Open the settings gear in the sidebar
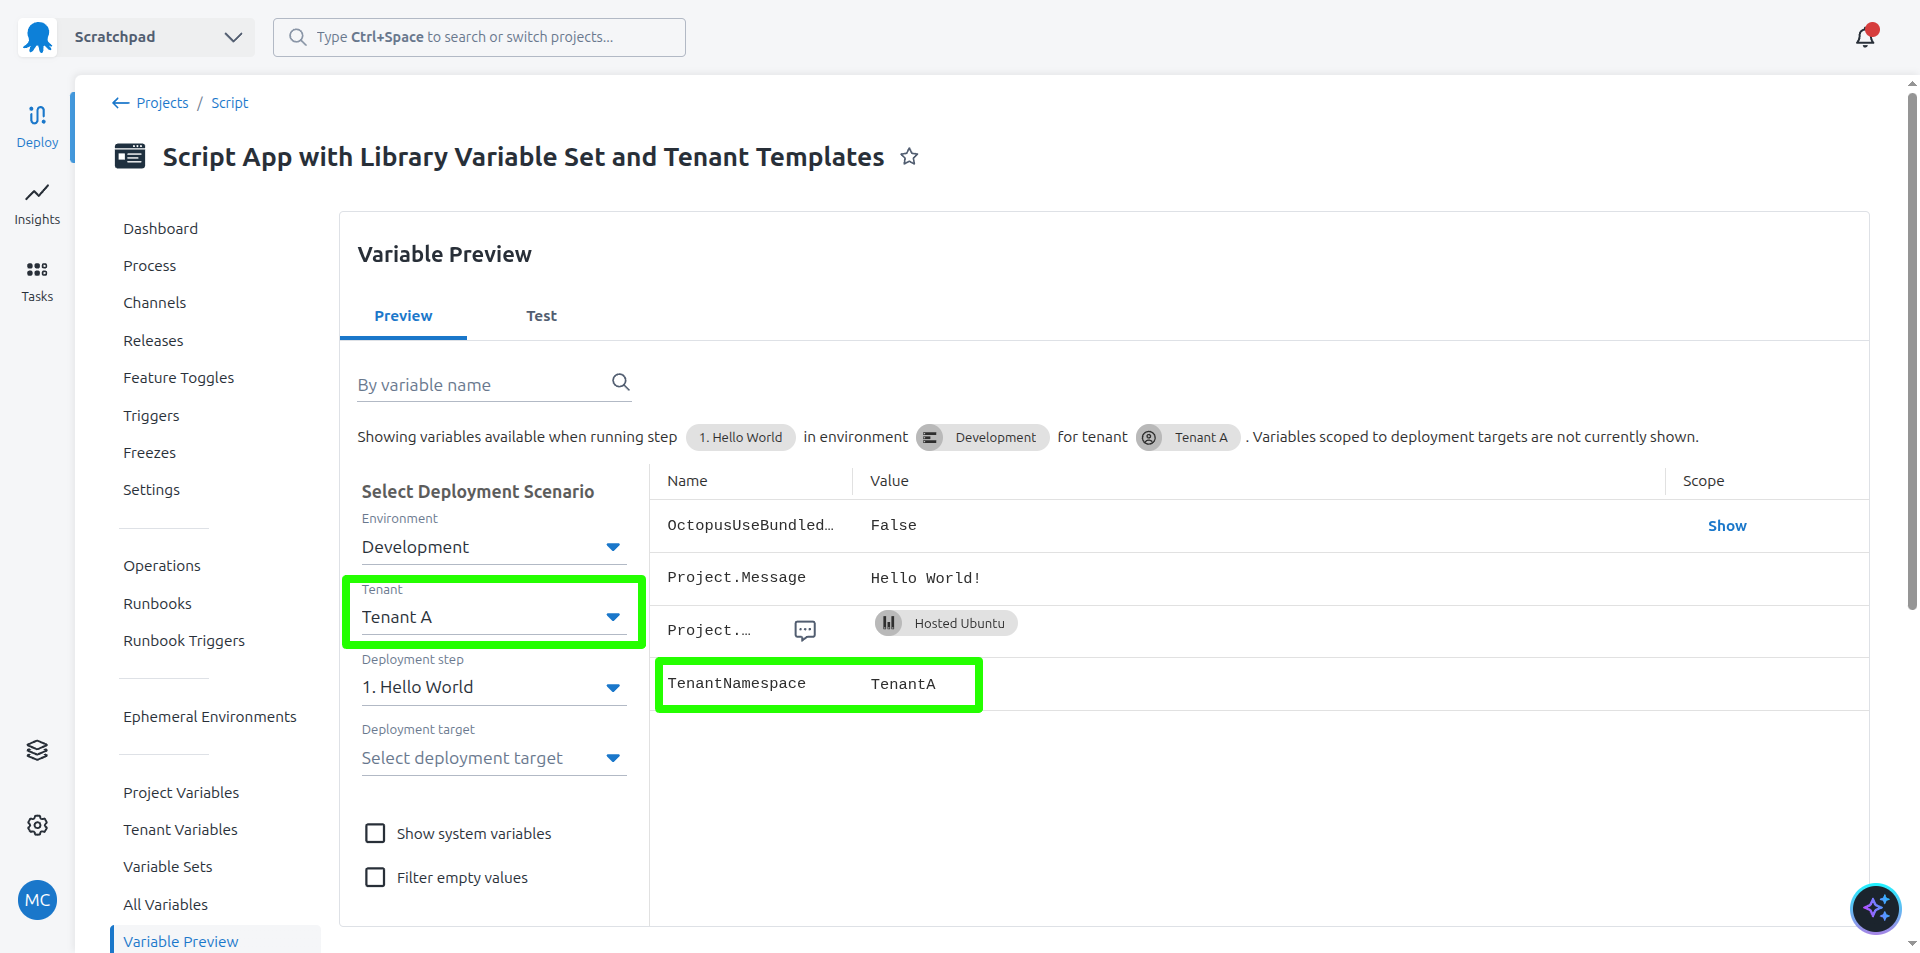The width and height of the screenshot is (1920, 953). point(37,824)
